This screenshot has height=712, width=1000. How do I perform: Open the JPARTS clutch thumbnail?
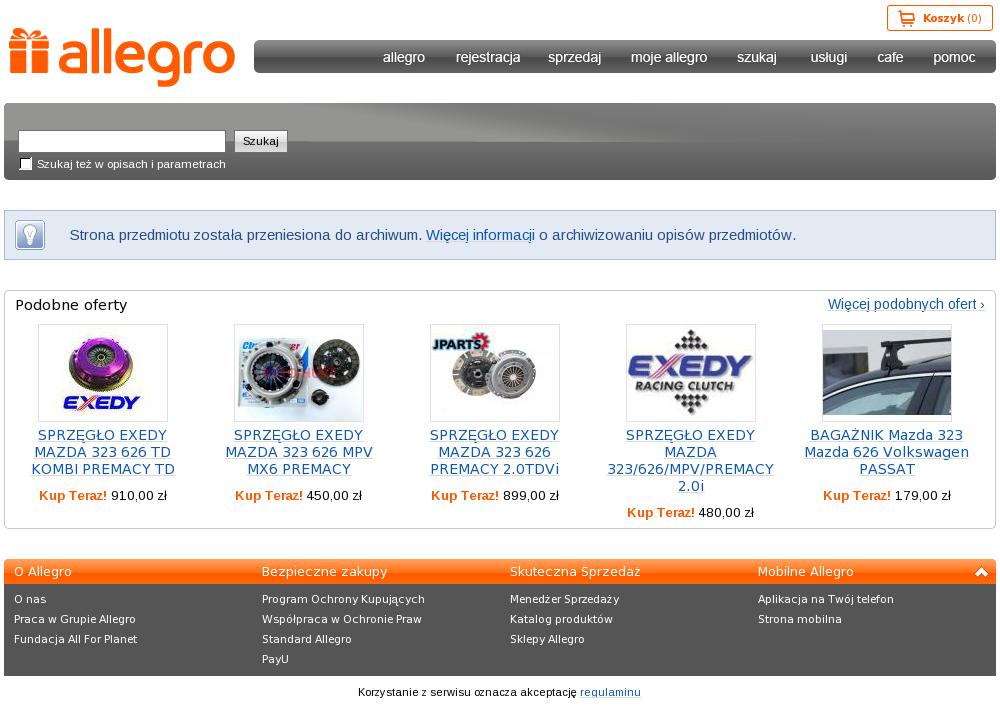(494, 373)
